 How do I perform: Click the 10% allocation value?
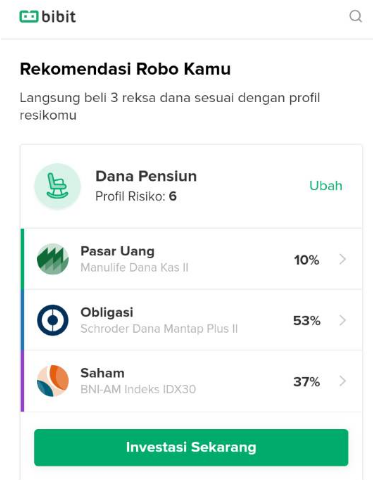pos(306,260)
